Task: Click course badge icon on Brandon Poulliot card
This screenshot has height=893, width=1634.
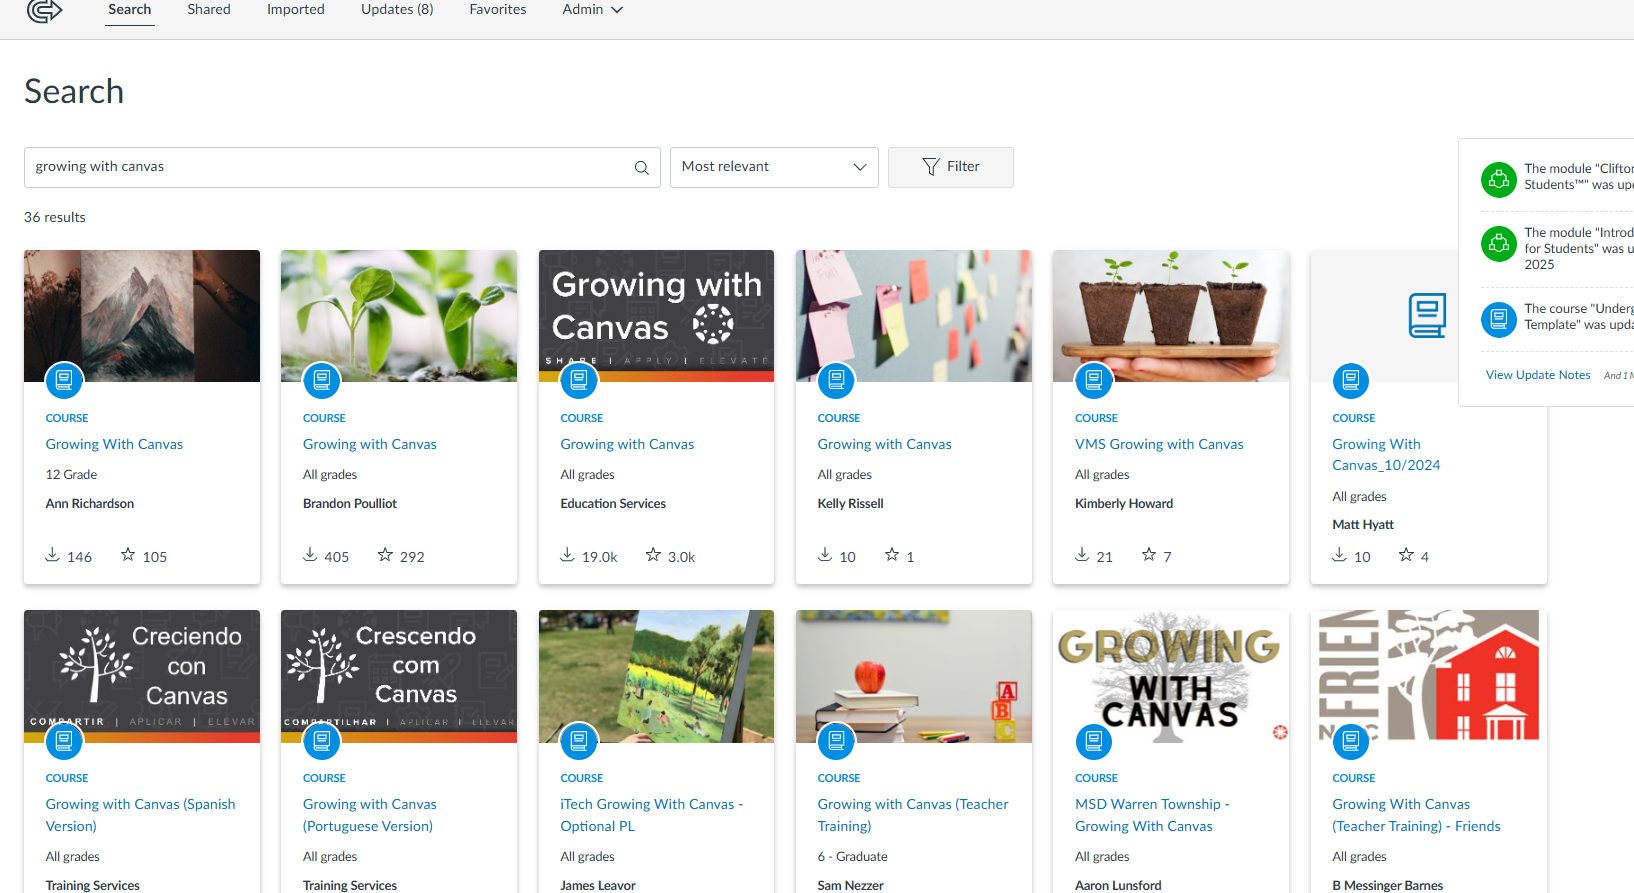Action: point(322,380)
